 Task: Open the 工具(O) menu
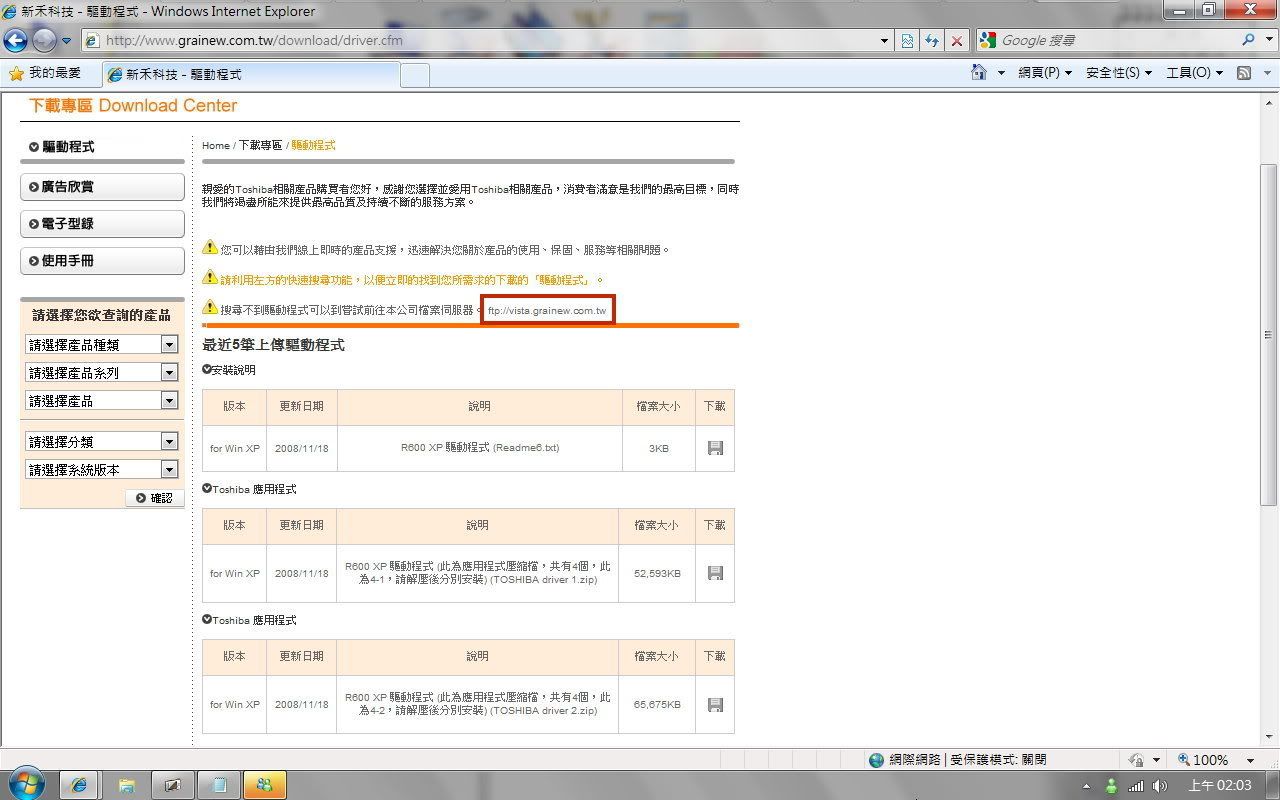pos(1194,73)
